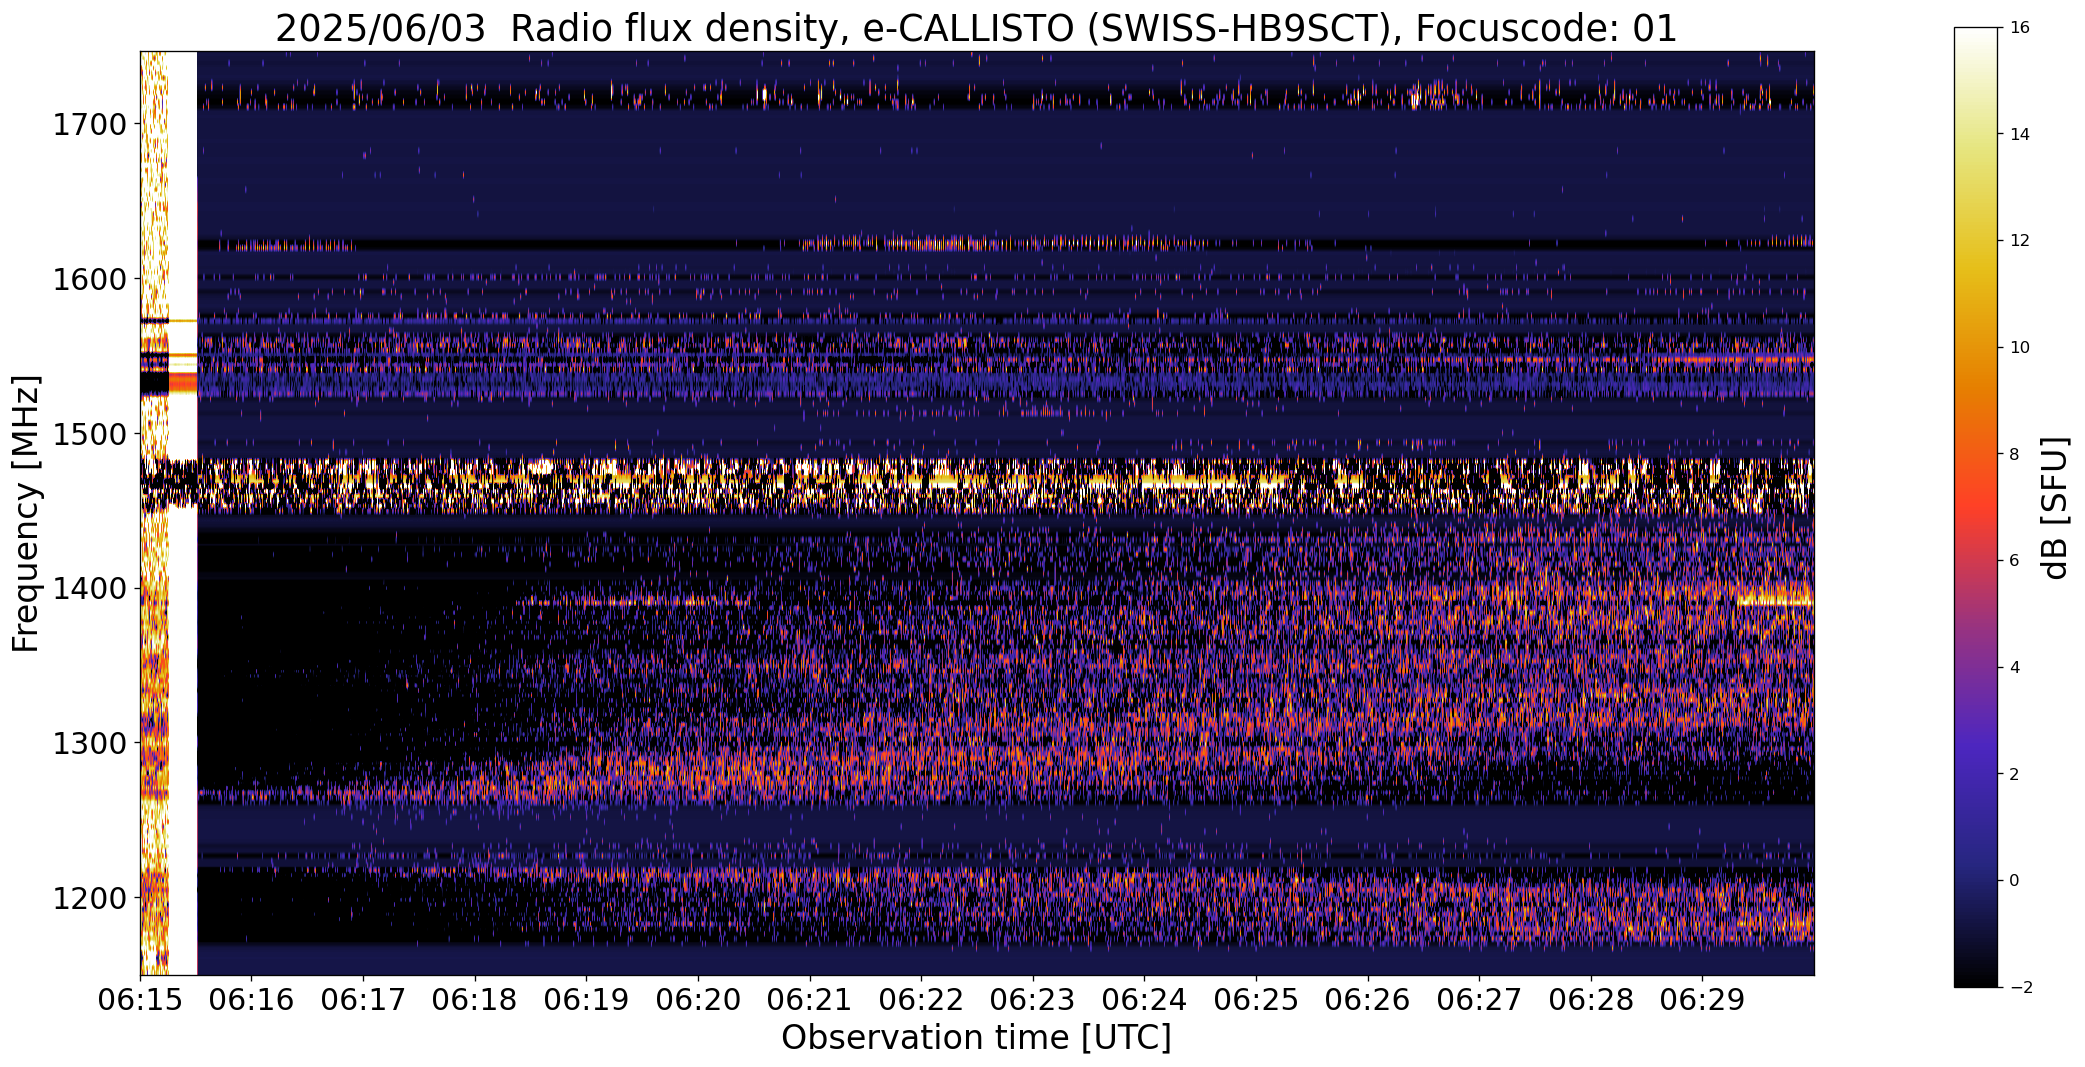Click the colorbar tick label 8

tap(2014, 454)
